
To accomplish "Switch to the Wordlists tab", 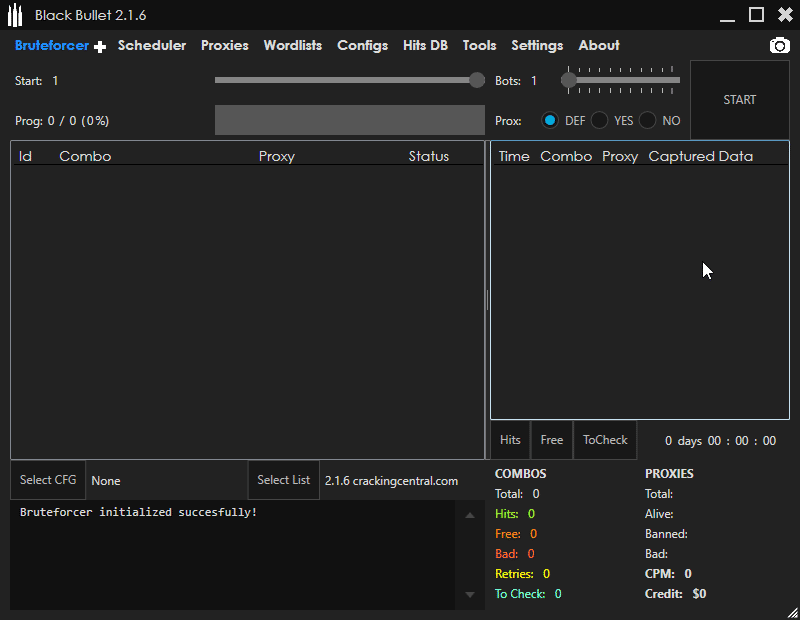I will coord(293,45).
